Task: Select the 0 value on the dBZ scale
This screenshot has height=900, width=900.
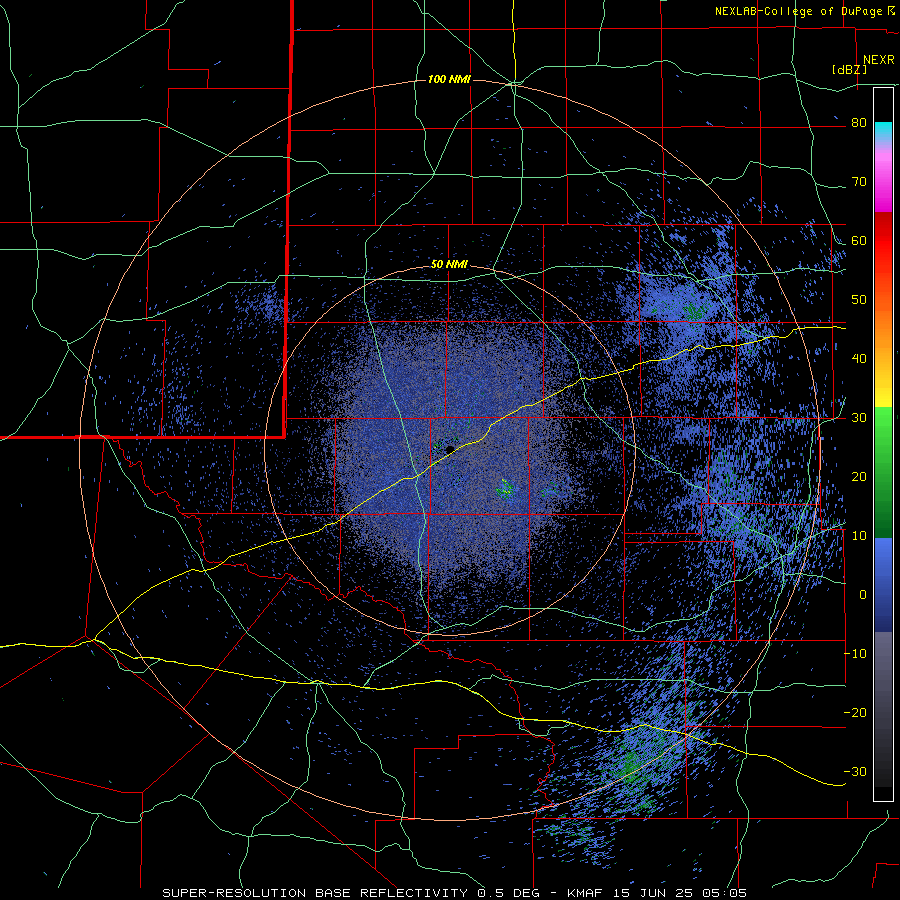Action: [863, 595]
